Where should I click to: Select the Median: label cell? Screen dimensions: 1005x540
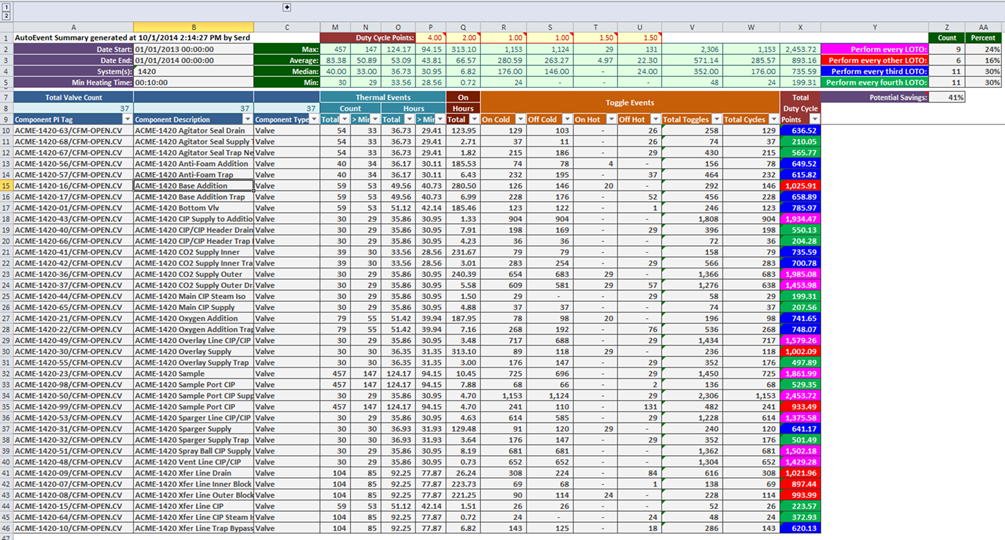pyautogui.click(x=287, y=71)
